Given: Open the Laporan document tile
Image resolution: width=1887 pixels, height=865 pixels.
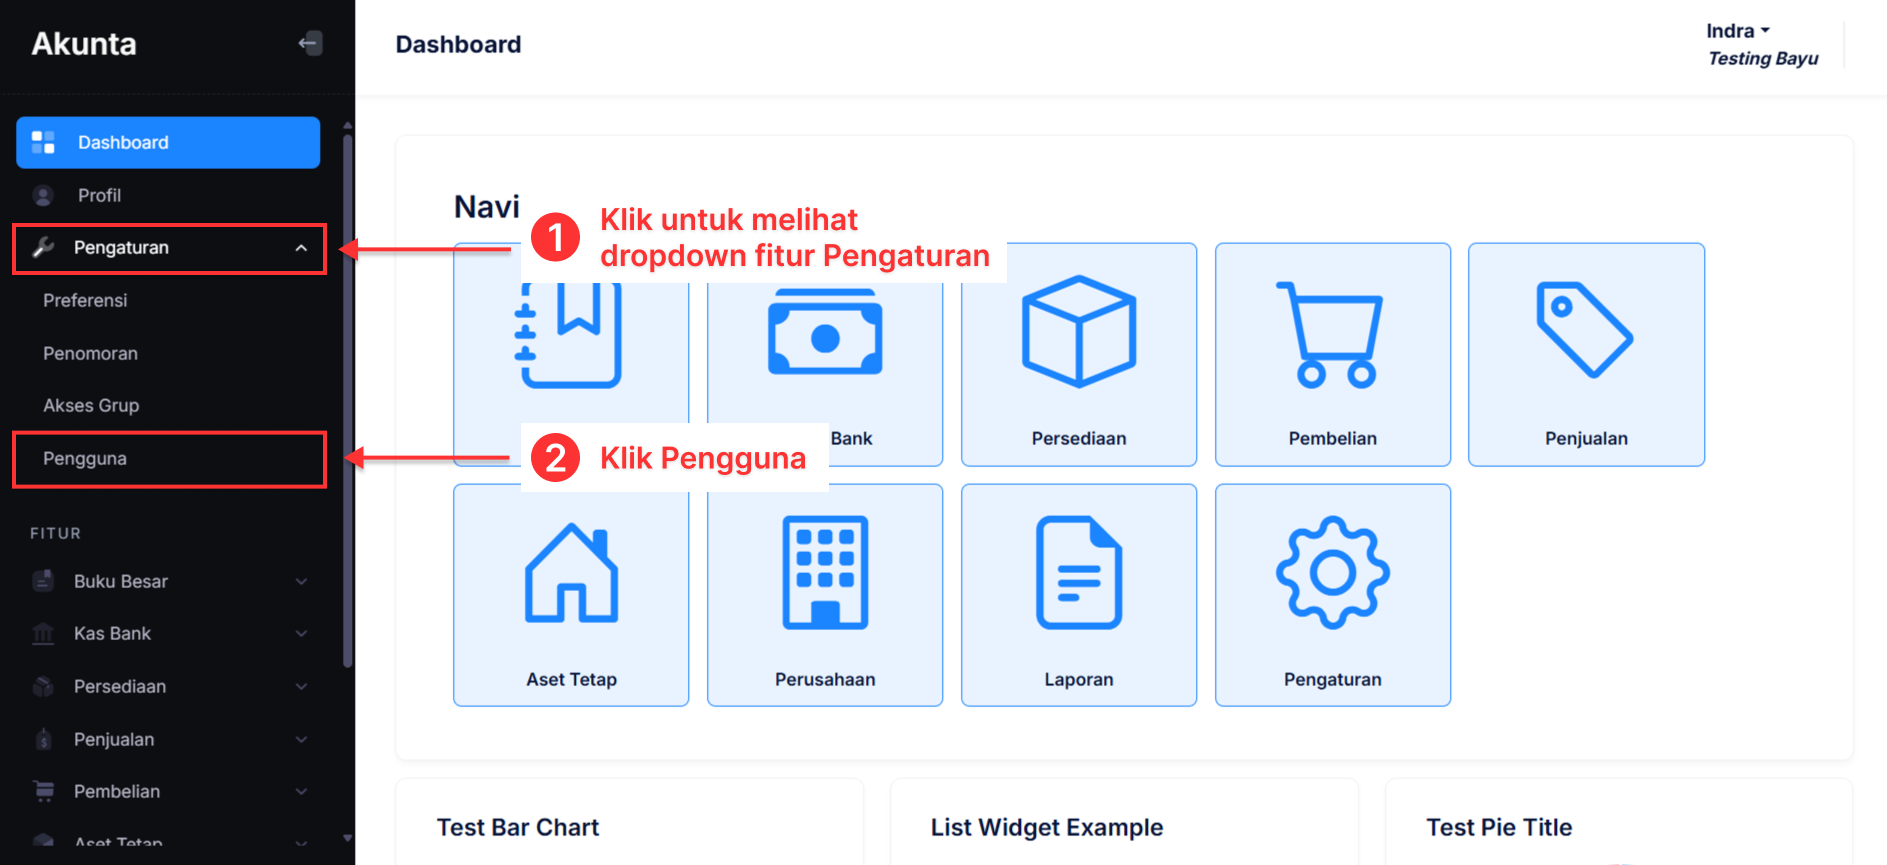Looking at the screenshot, I should [1078, 595].
